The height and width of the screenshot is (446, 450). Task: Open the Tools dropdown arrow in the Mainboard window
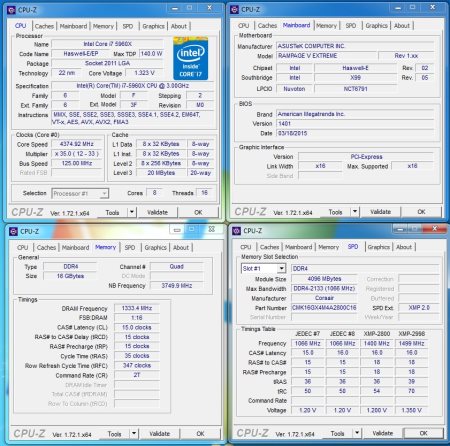tap(355, 211)
